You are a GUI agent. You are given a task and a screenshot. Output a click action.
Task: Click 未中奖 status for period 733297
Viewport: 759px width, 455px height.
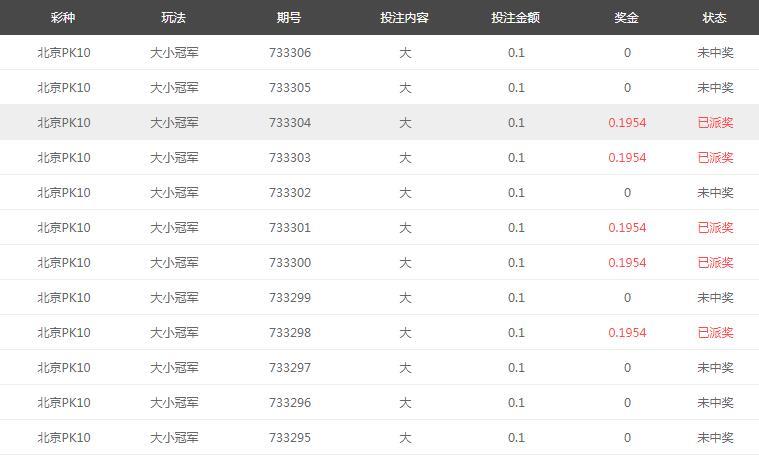[x=715, y=368]
